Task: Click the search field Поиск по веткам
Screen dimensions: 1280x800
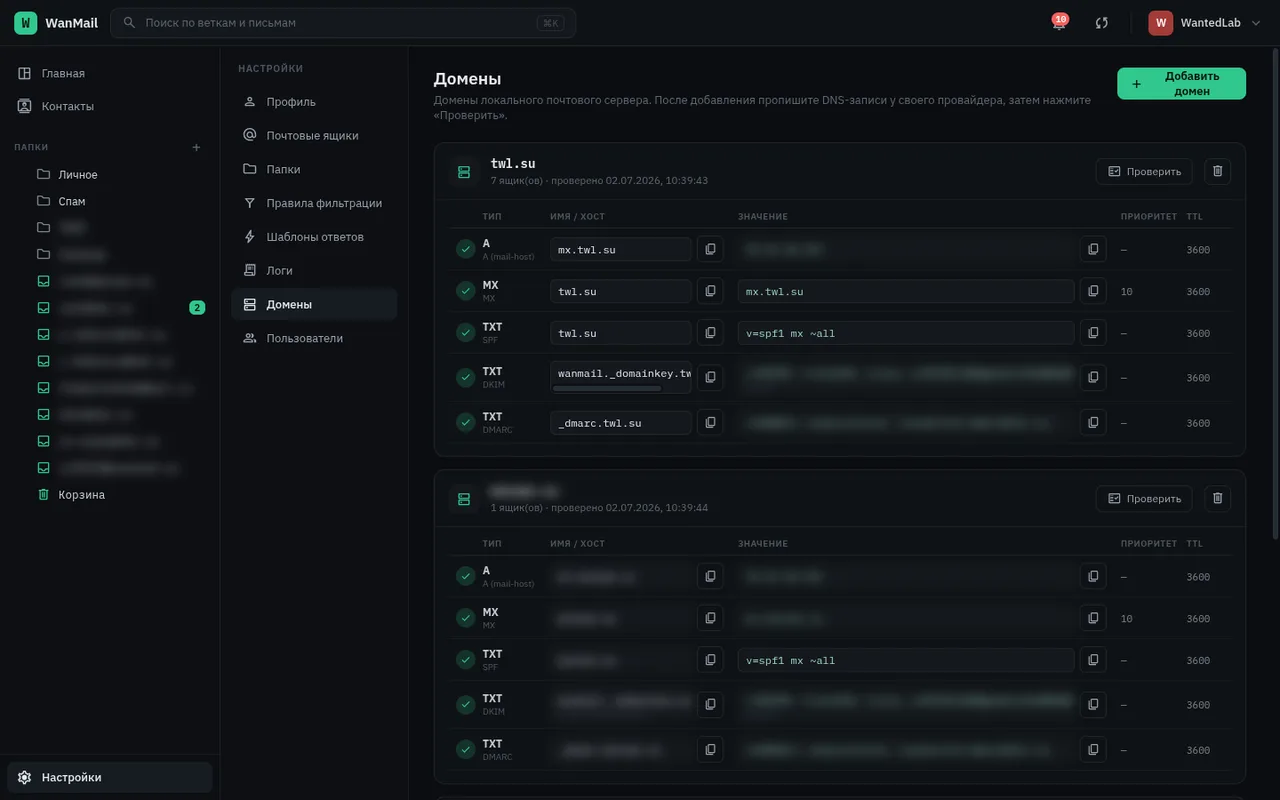Action: point(343,22)
